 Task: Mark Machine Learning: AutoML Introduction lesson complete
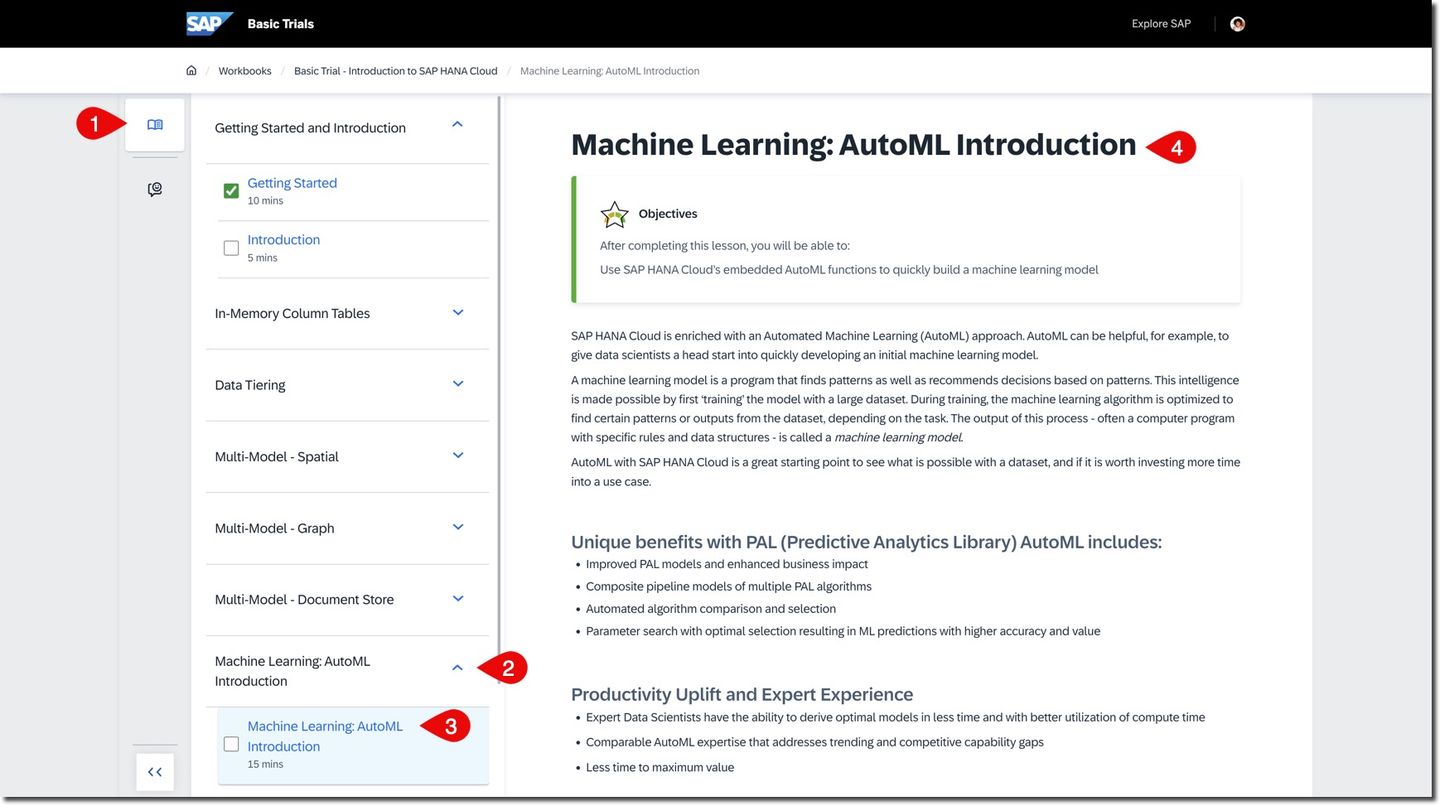pyautogui.click(x=231, y=744)
